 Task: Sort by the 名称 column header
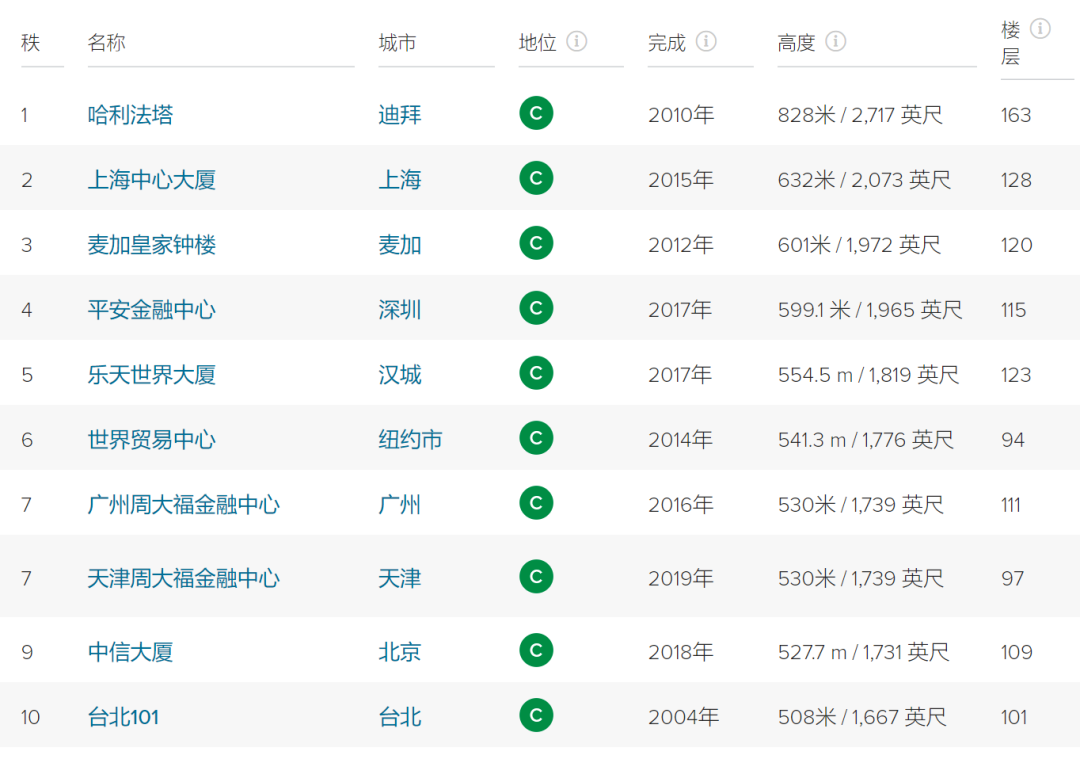point(107,43)
